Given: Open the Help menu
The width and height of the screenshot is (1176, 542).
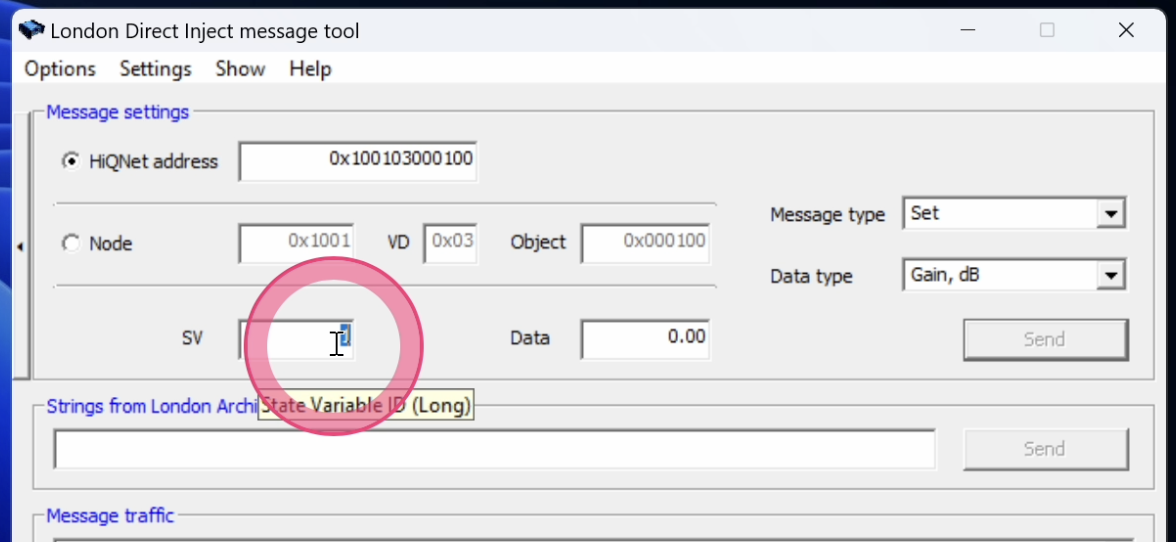Looking at the screenshot, I should [310, 69].
